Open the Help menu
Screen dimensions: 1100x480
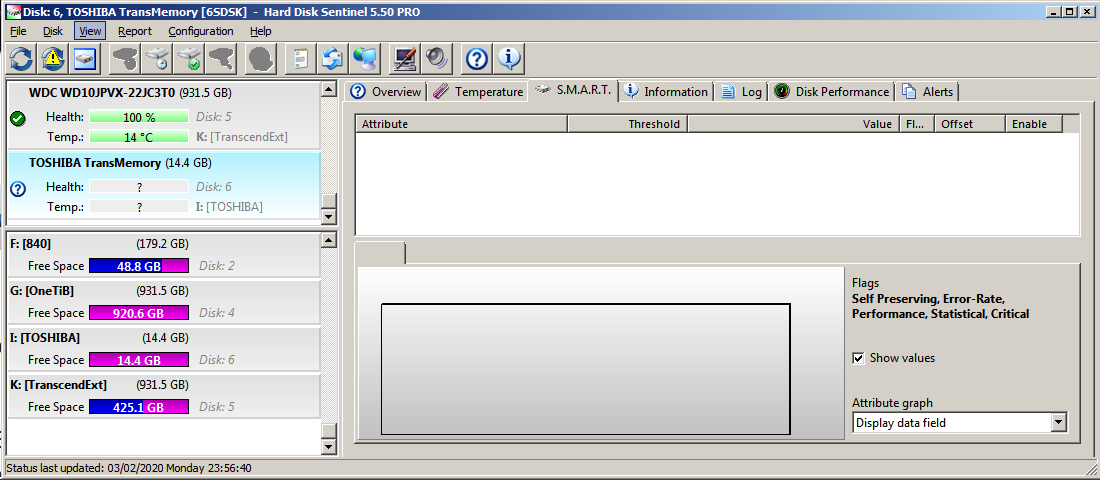point(260,31)
